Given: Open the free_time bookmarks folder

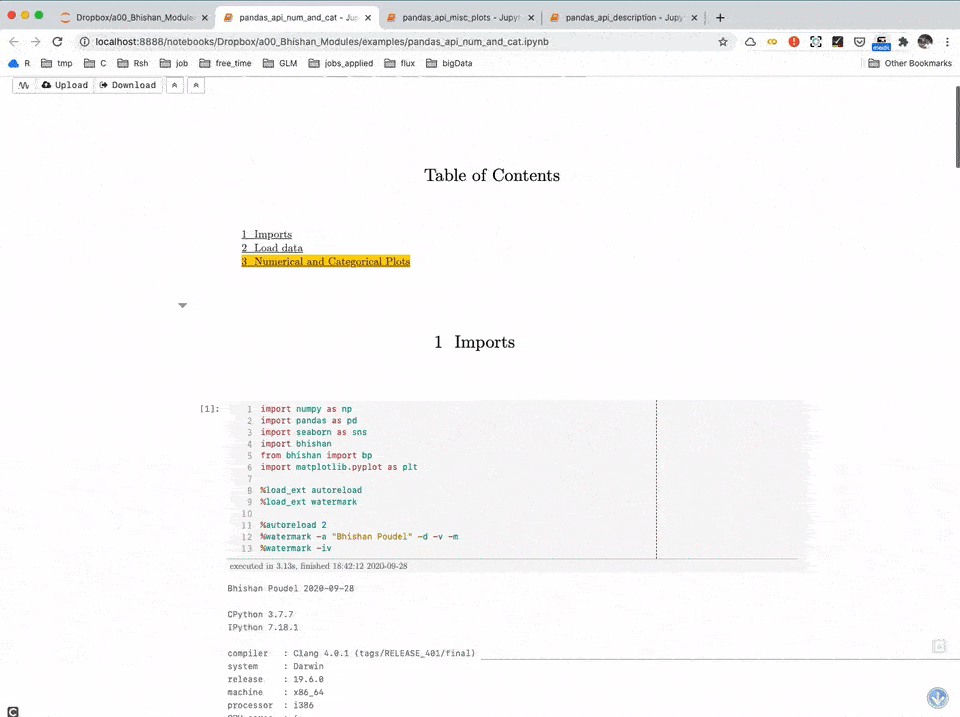Looking at the screenshot, I should tap(225, 63).
